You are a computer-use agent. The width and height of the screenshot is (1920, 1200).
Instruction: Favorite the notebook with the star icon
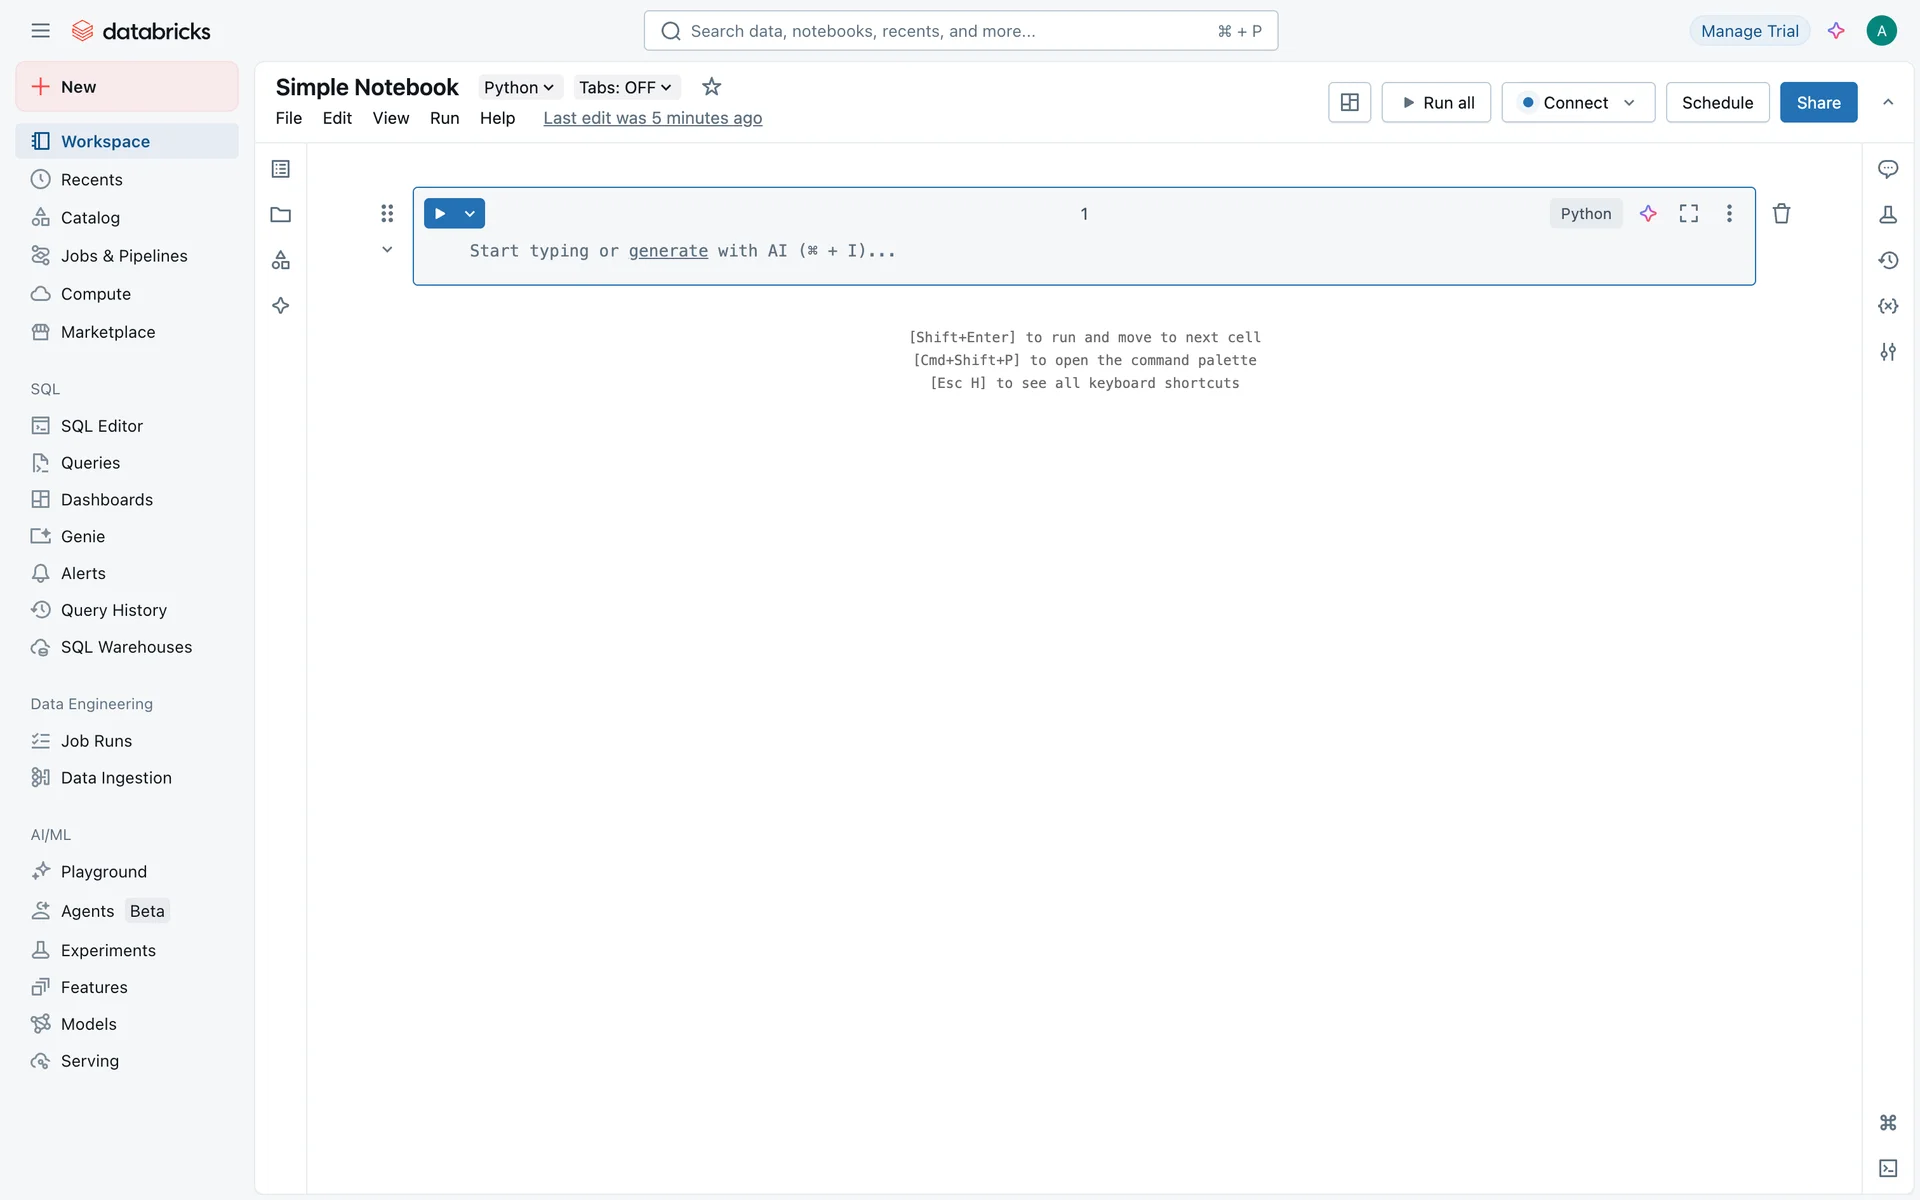click(x=711, y=87)
